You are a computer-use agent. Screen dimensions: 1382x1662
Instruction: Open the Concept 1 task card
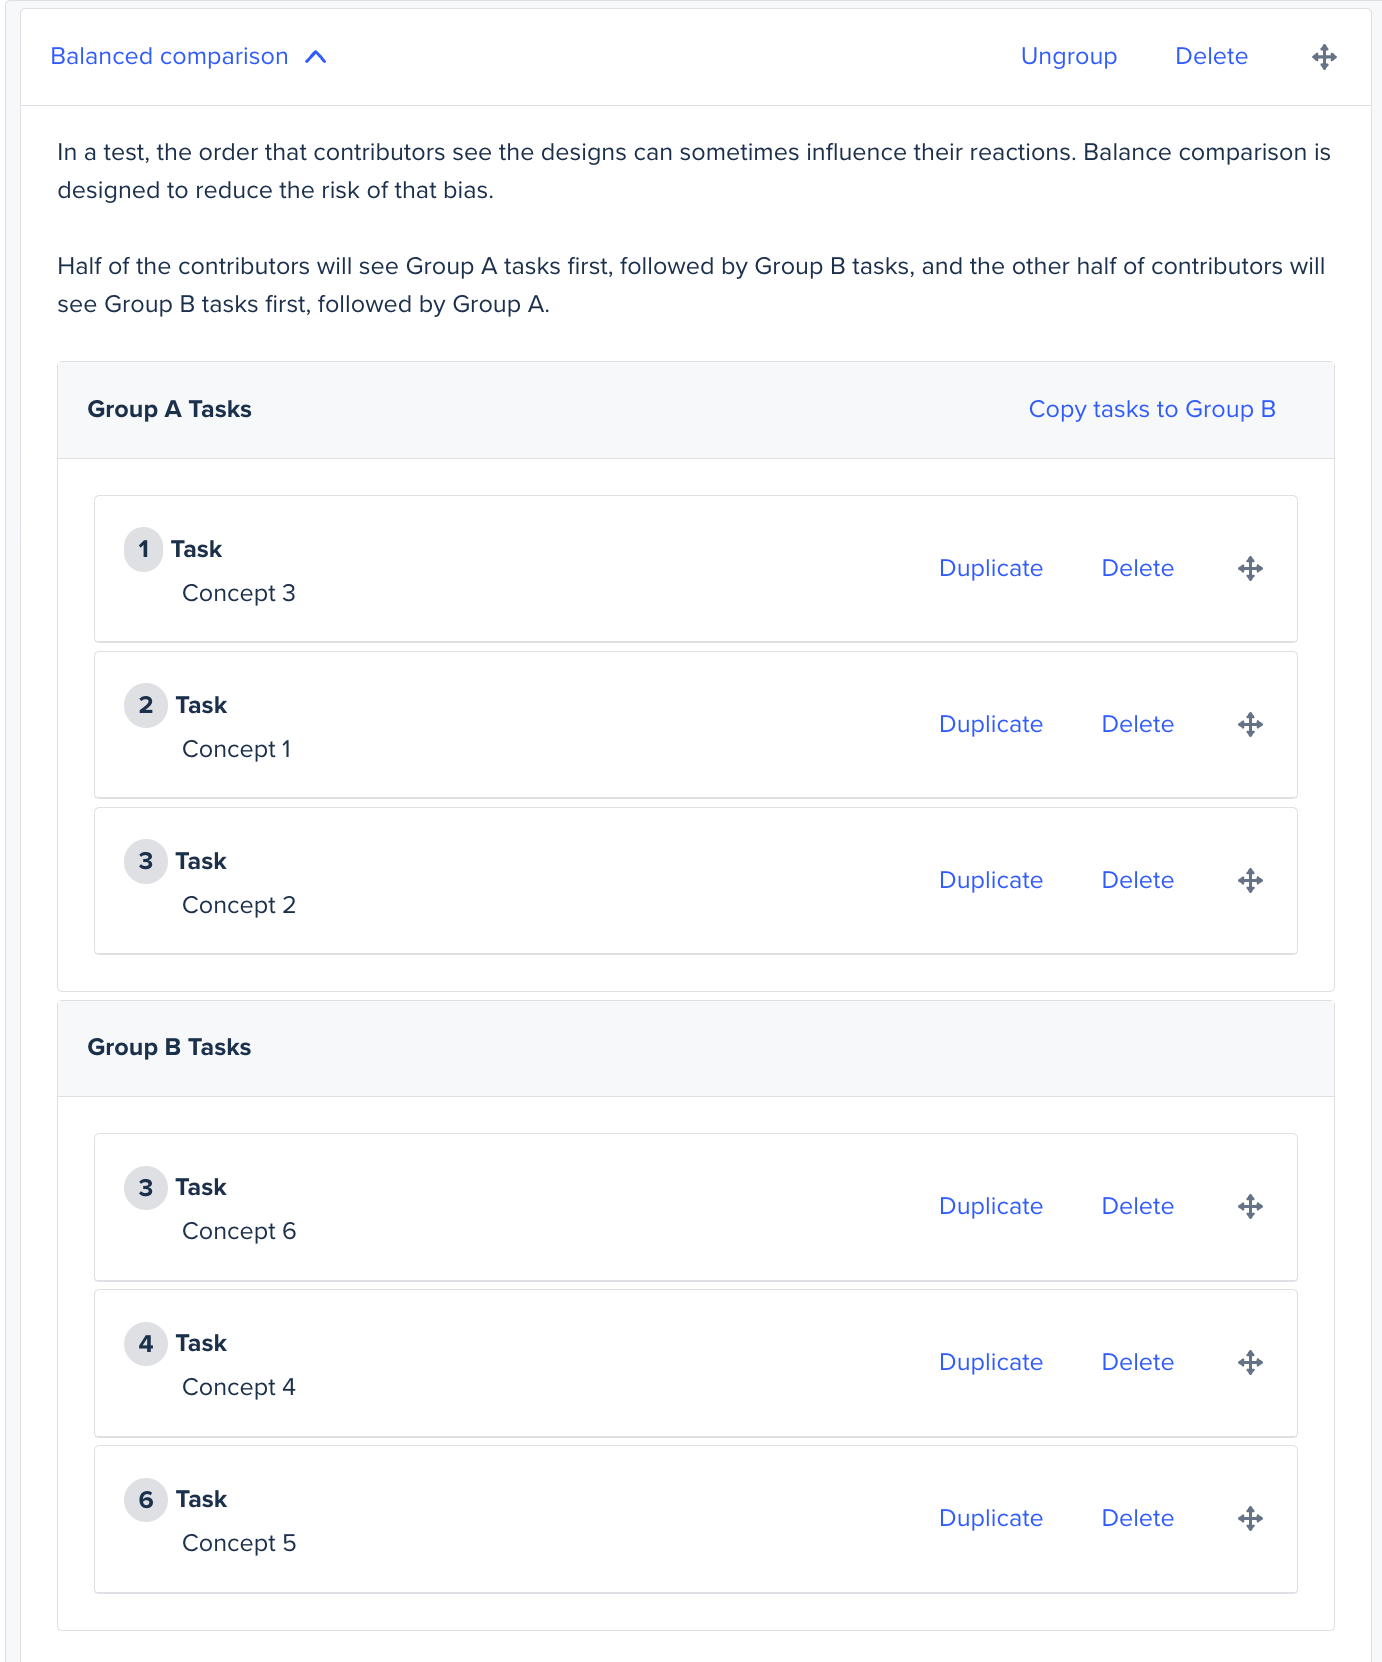pos(696,725)
